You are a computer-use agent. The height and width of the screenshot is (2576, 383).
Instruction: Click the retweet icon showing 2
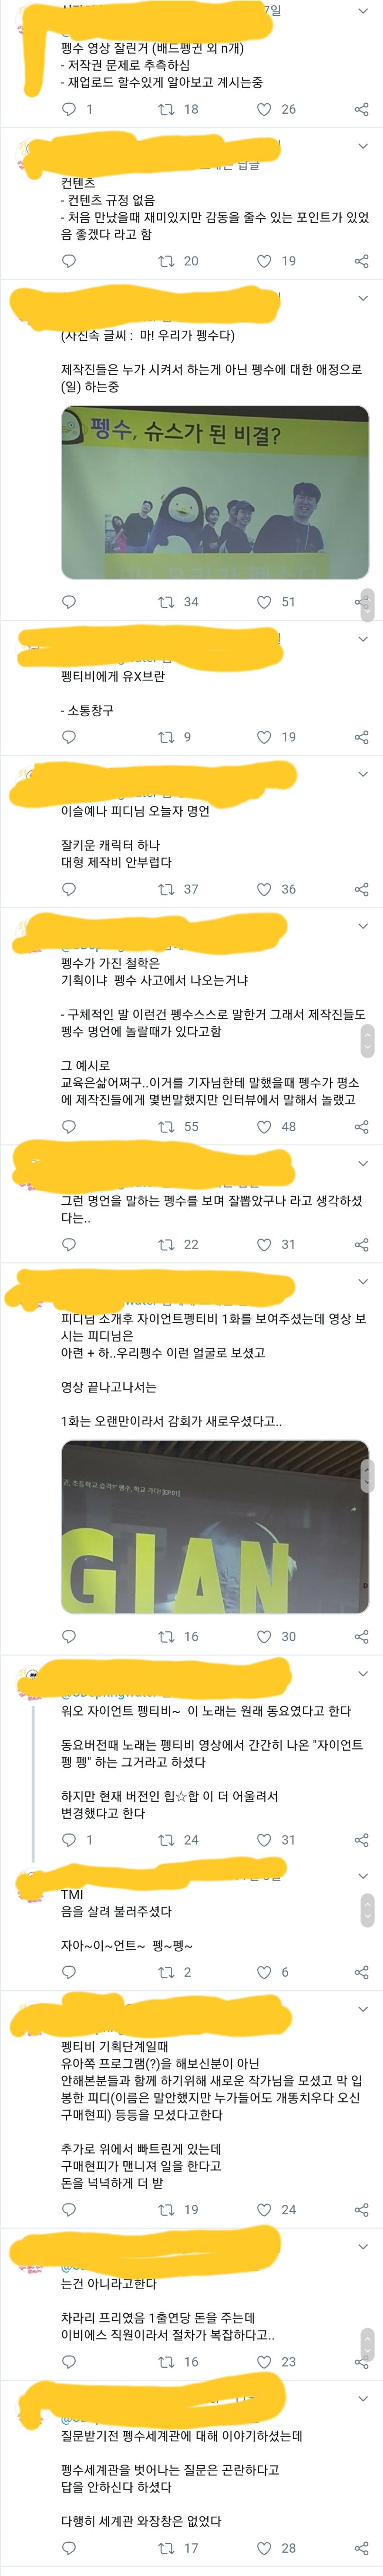[167, 1972]
